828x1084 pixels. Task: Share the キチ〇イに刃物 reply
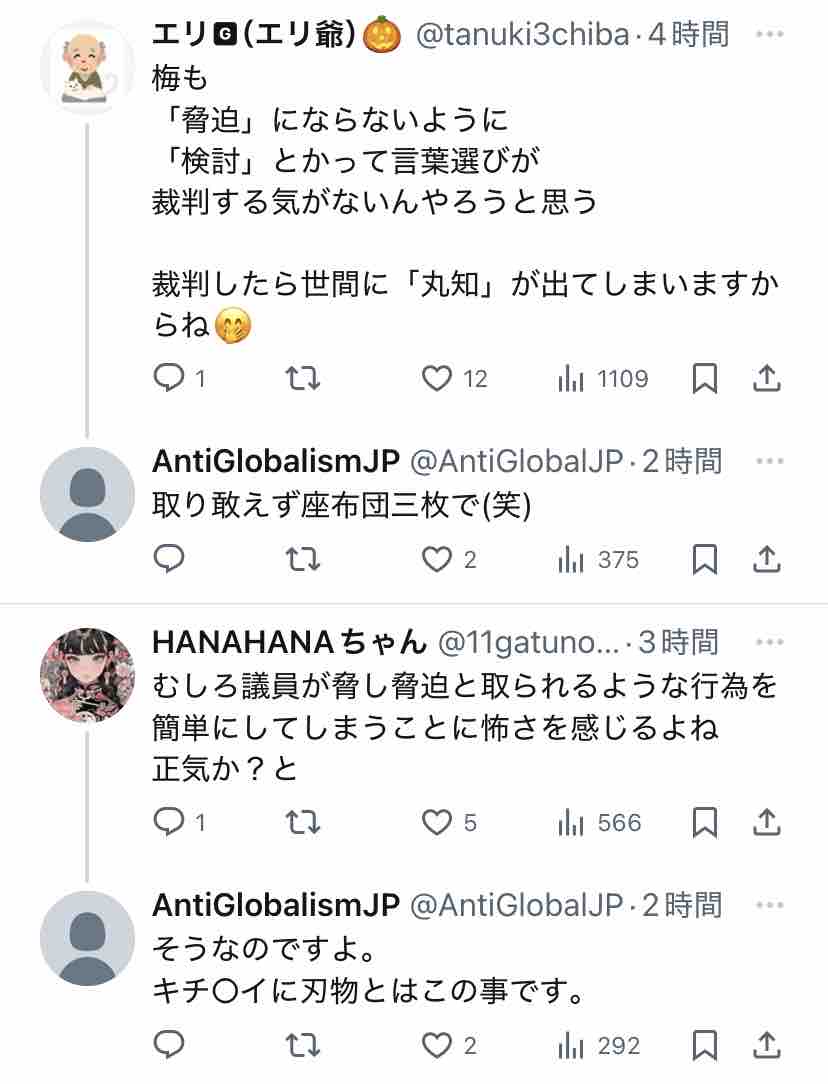(x=765, y=1045)
